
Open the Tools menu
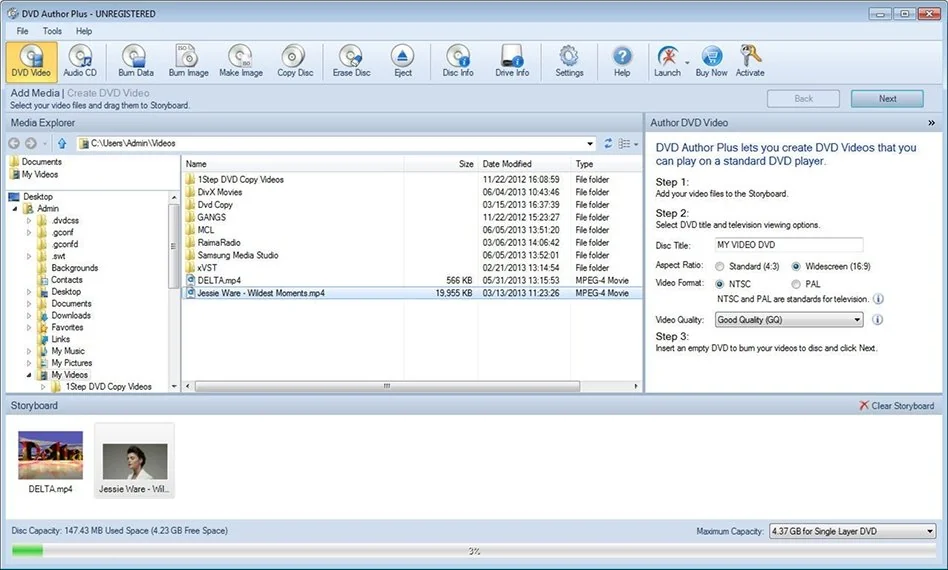(x=52, y=31)
